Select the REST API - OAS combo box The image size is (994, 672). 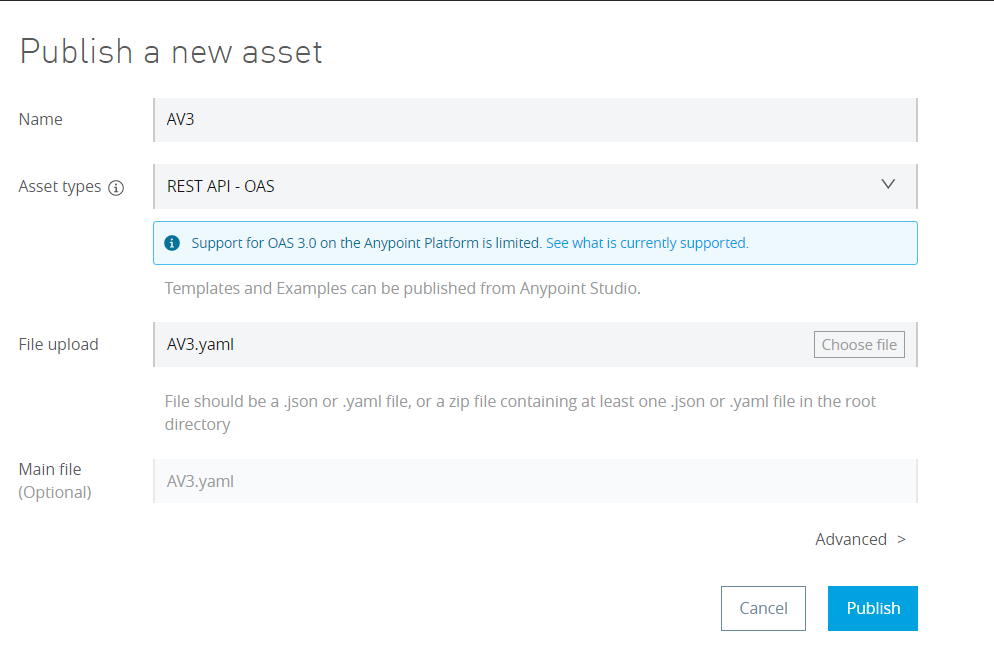point(535,186)
